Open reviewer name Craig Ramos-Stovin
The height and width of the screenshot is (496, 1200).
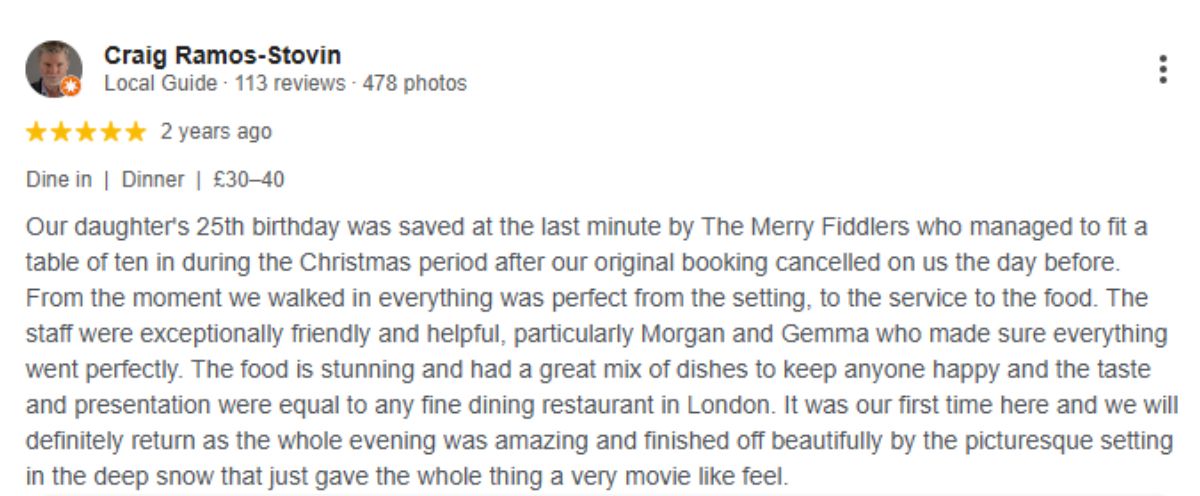click(x=222, y=55)
